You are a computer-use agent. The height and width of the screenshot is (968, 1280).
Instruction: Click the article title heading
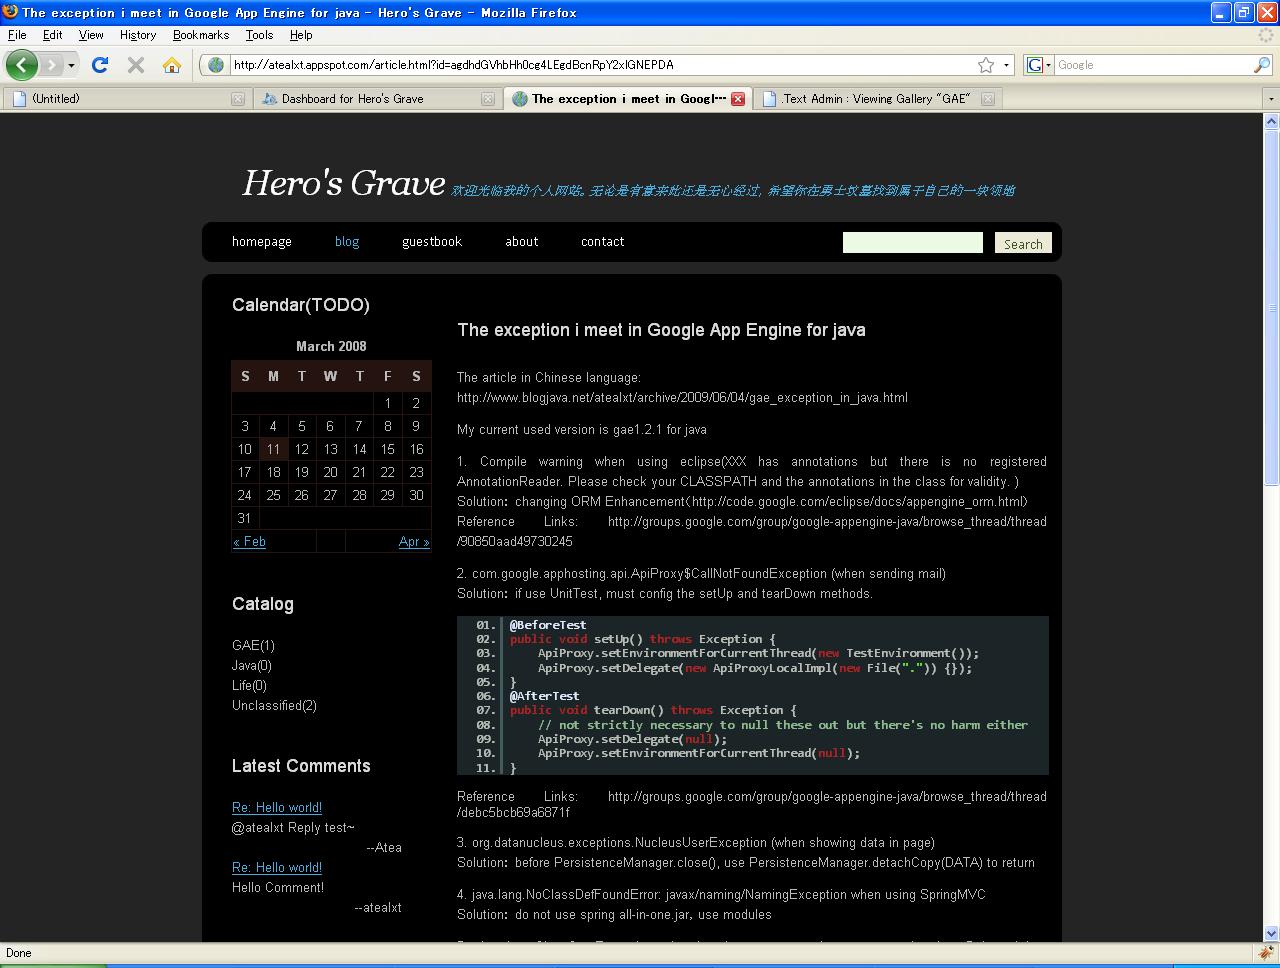661,330
